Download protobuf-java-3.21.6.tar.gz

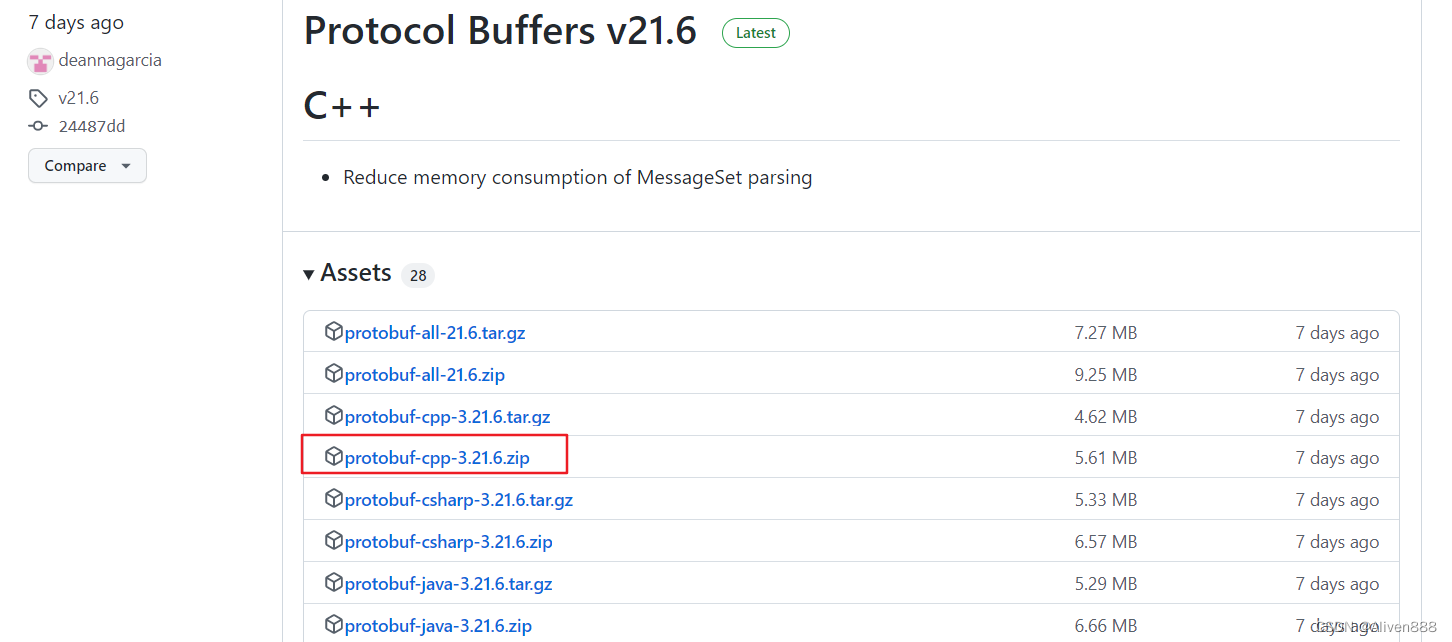tap(448, 583)
